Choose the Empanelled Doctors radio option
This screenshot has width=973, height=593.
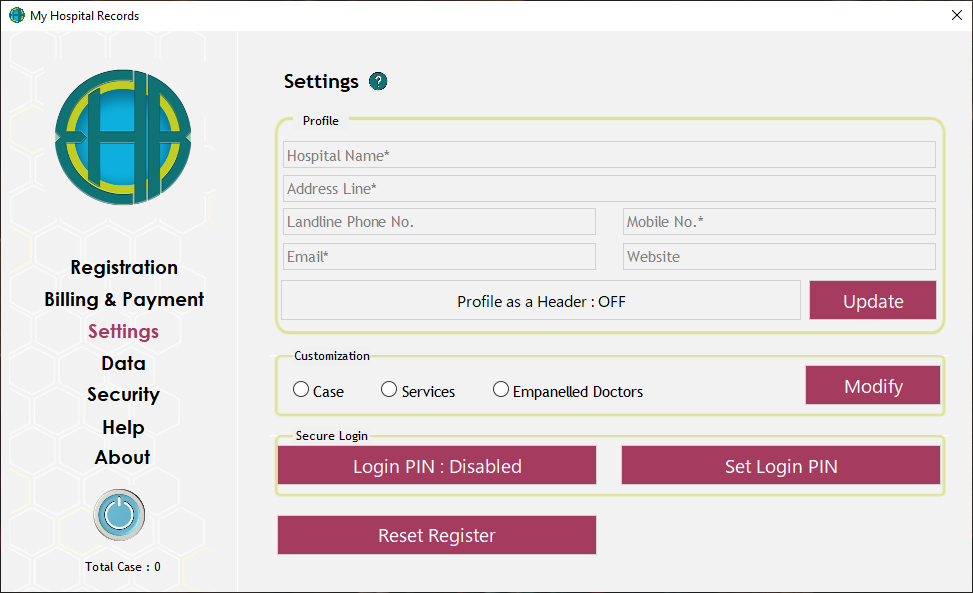[x=501, y=390]
